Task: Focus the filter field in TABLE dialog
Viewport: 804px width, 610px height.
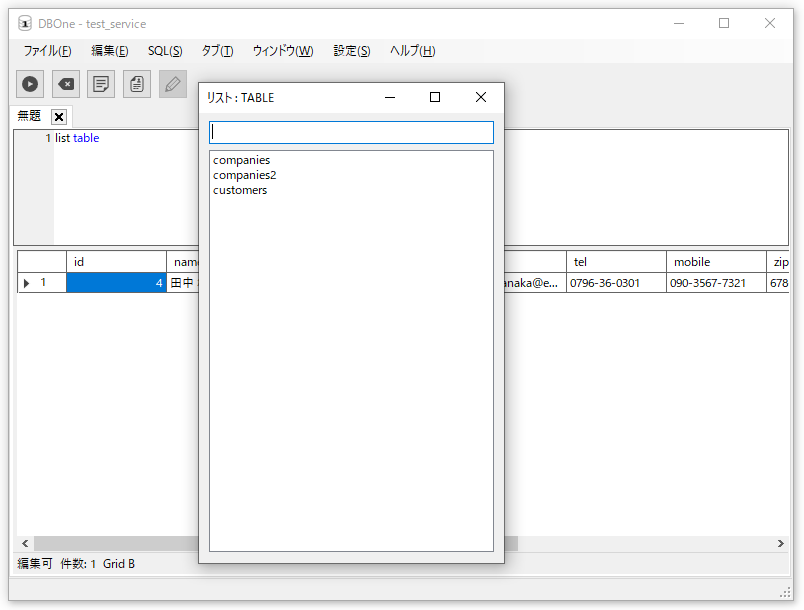Action: coord(351,132)
